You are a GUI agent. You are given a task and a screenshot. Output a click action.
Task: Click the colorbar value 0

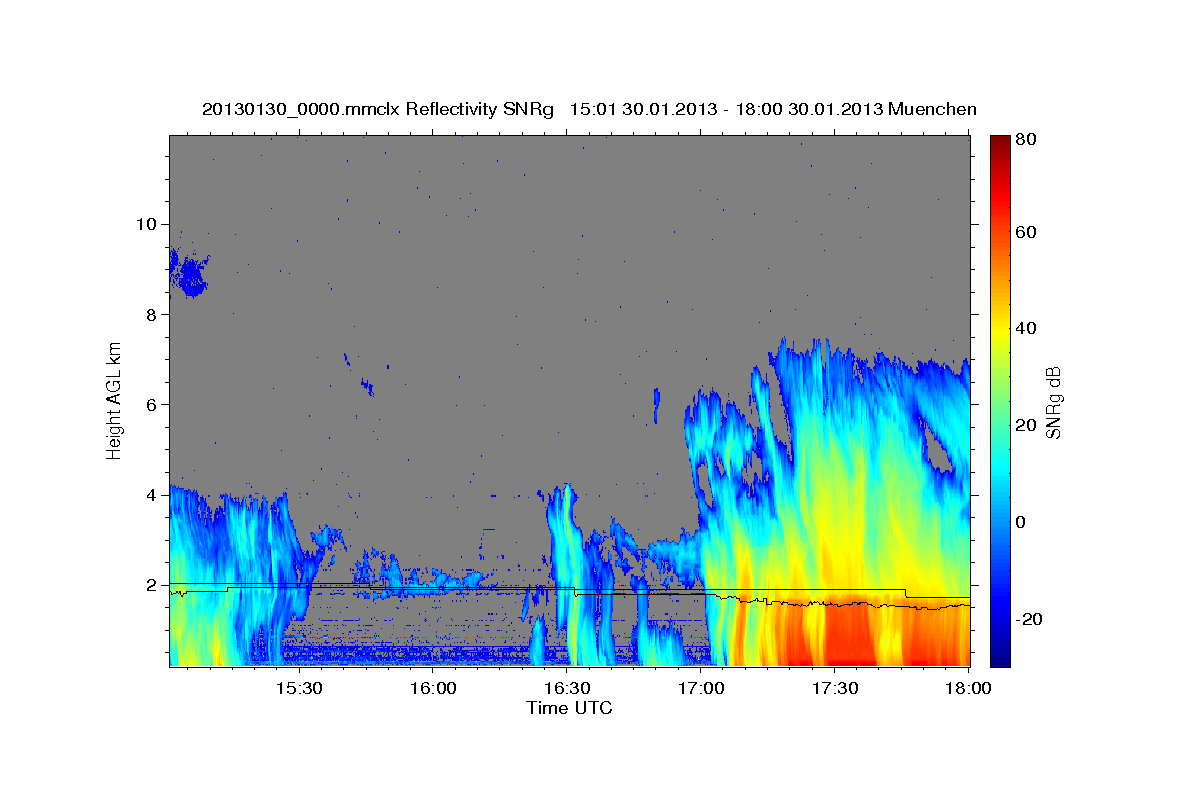click(x=1021, y=522)
